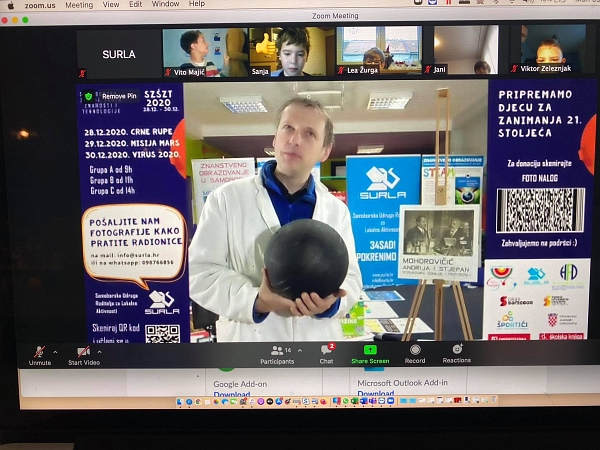Viewport: 600px width, 450px height.
Task: Open the Zoom icon in the Dock
Action: [390, 401]
